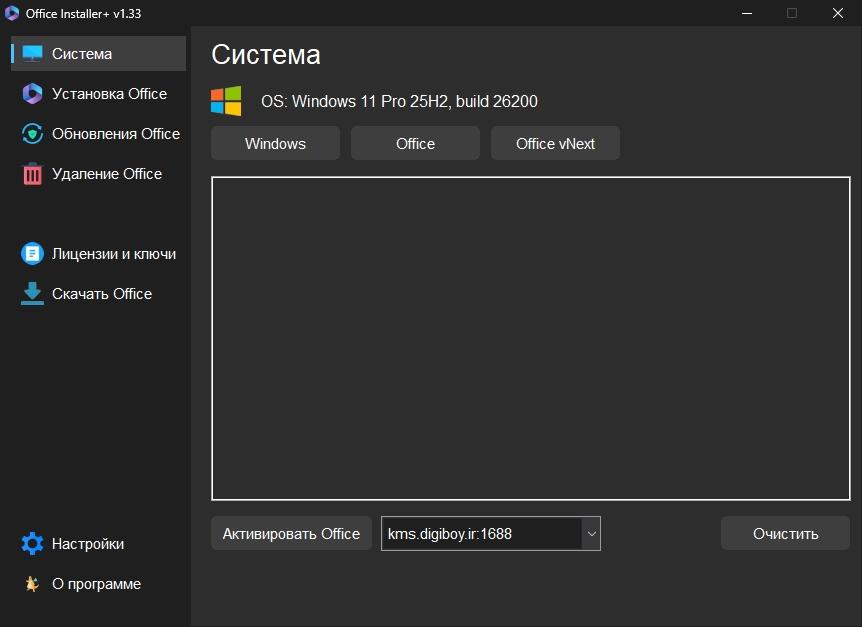Click the shield refresh icon for Обновления Office
The height and width of the screenshot is (627, 862).
(x=32, y=134)
